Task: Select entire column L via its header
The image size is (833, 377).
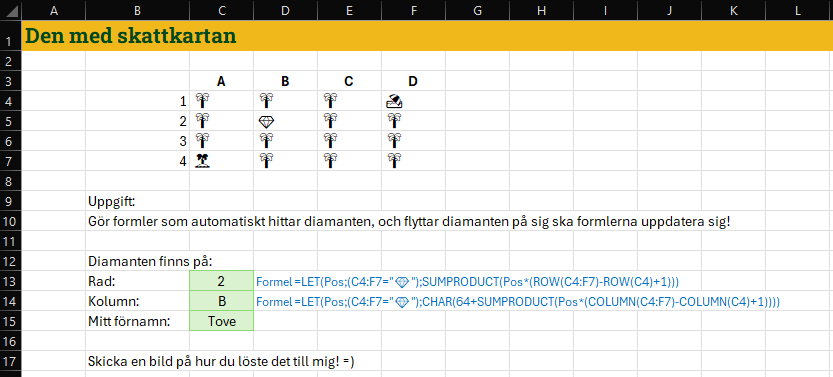Action: [x=798, y=10]
